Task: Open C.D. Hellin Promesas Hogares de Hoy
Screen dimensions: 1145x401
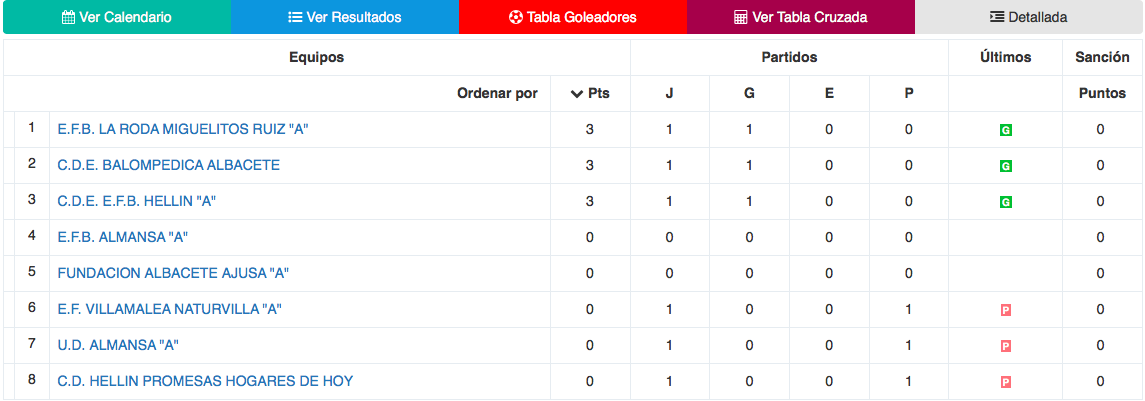Action: point(205,381)
